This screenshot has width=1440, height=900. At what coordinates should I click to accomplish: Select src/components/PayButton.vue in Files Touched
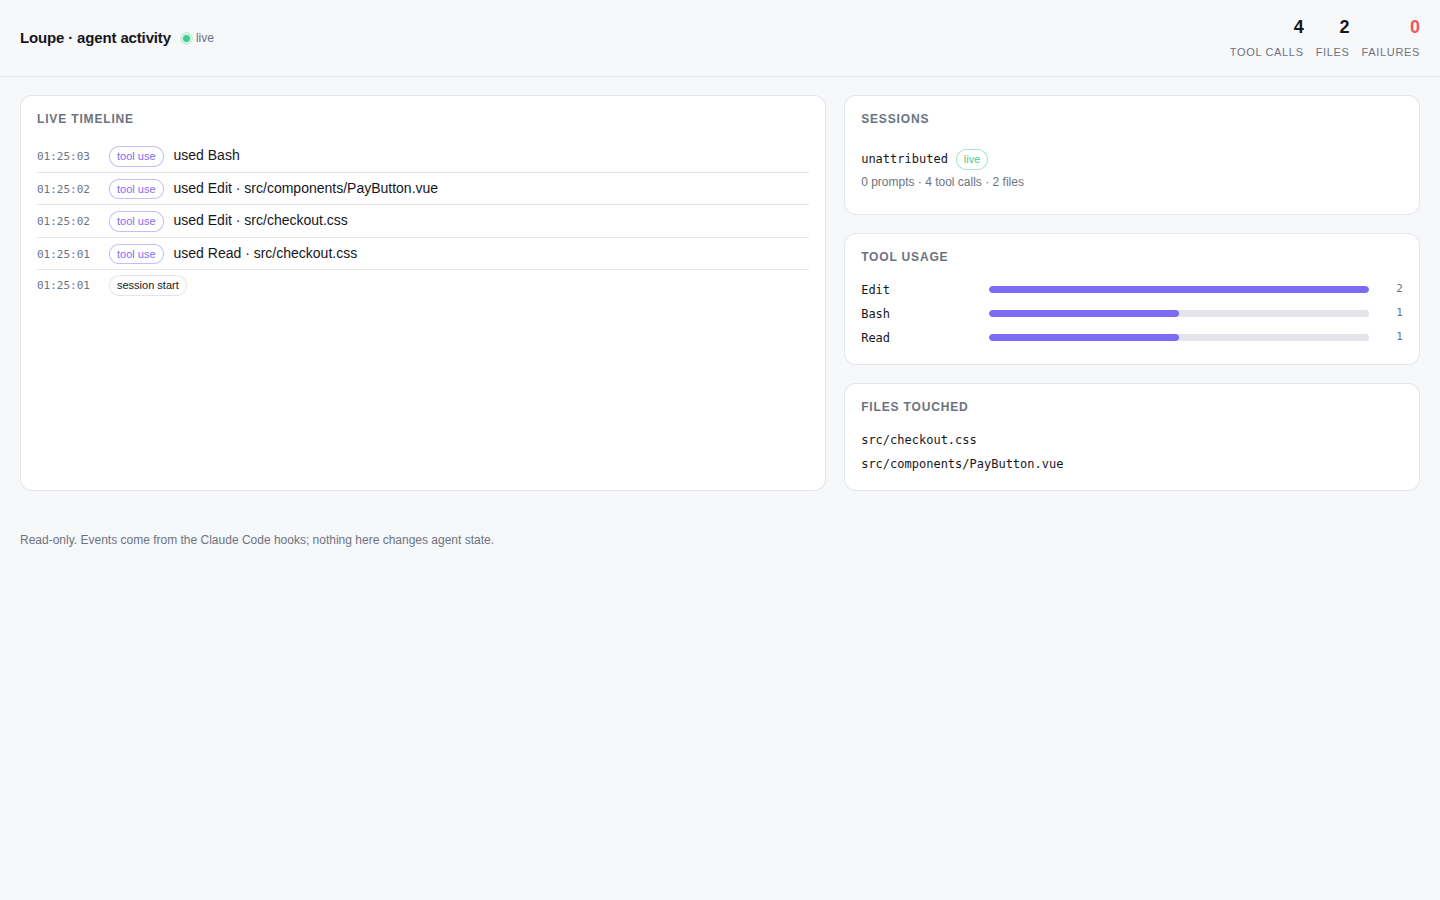tap(962, 464)
